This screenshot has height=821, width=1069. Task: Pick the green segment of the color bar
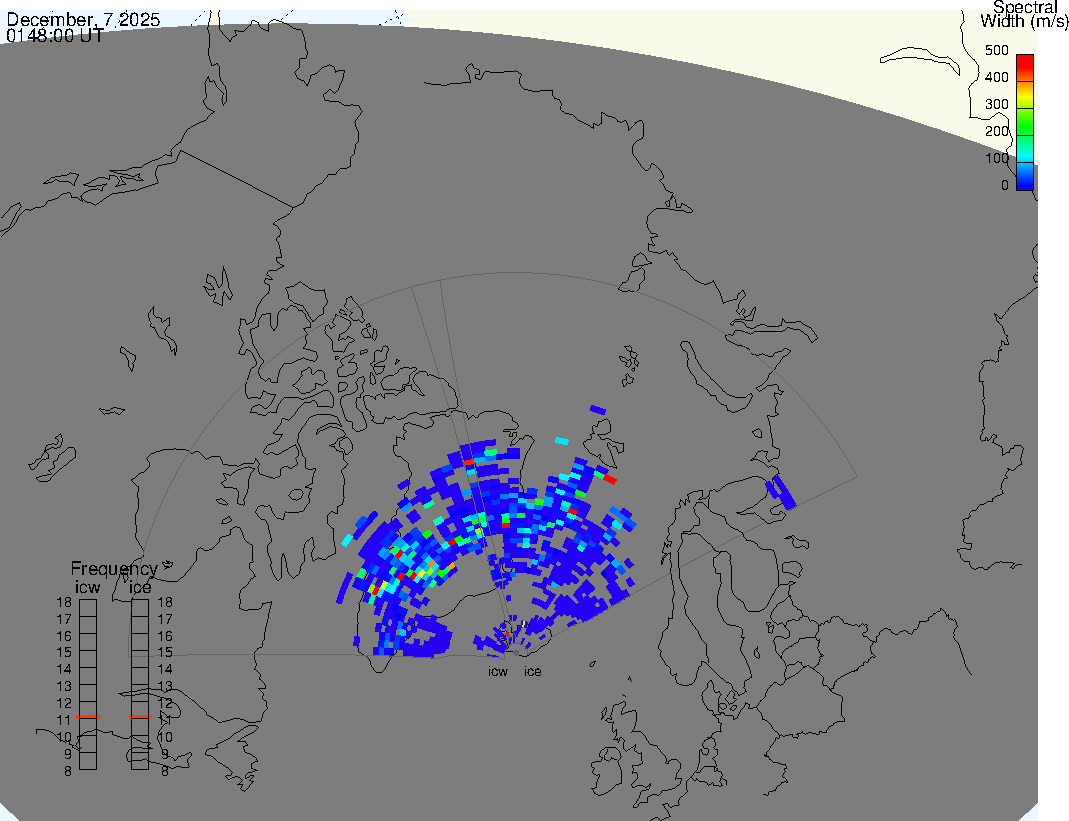point(1025,121)
